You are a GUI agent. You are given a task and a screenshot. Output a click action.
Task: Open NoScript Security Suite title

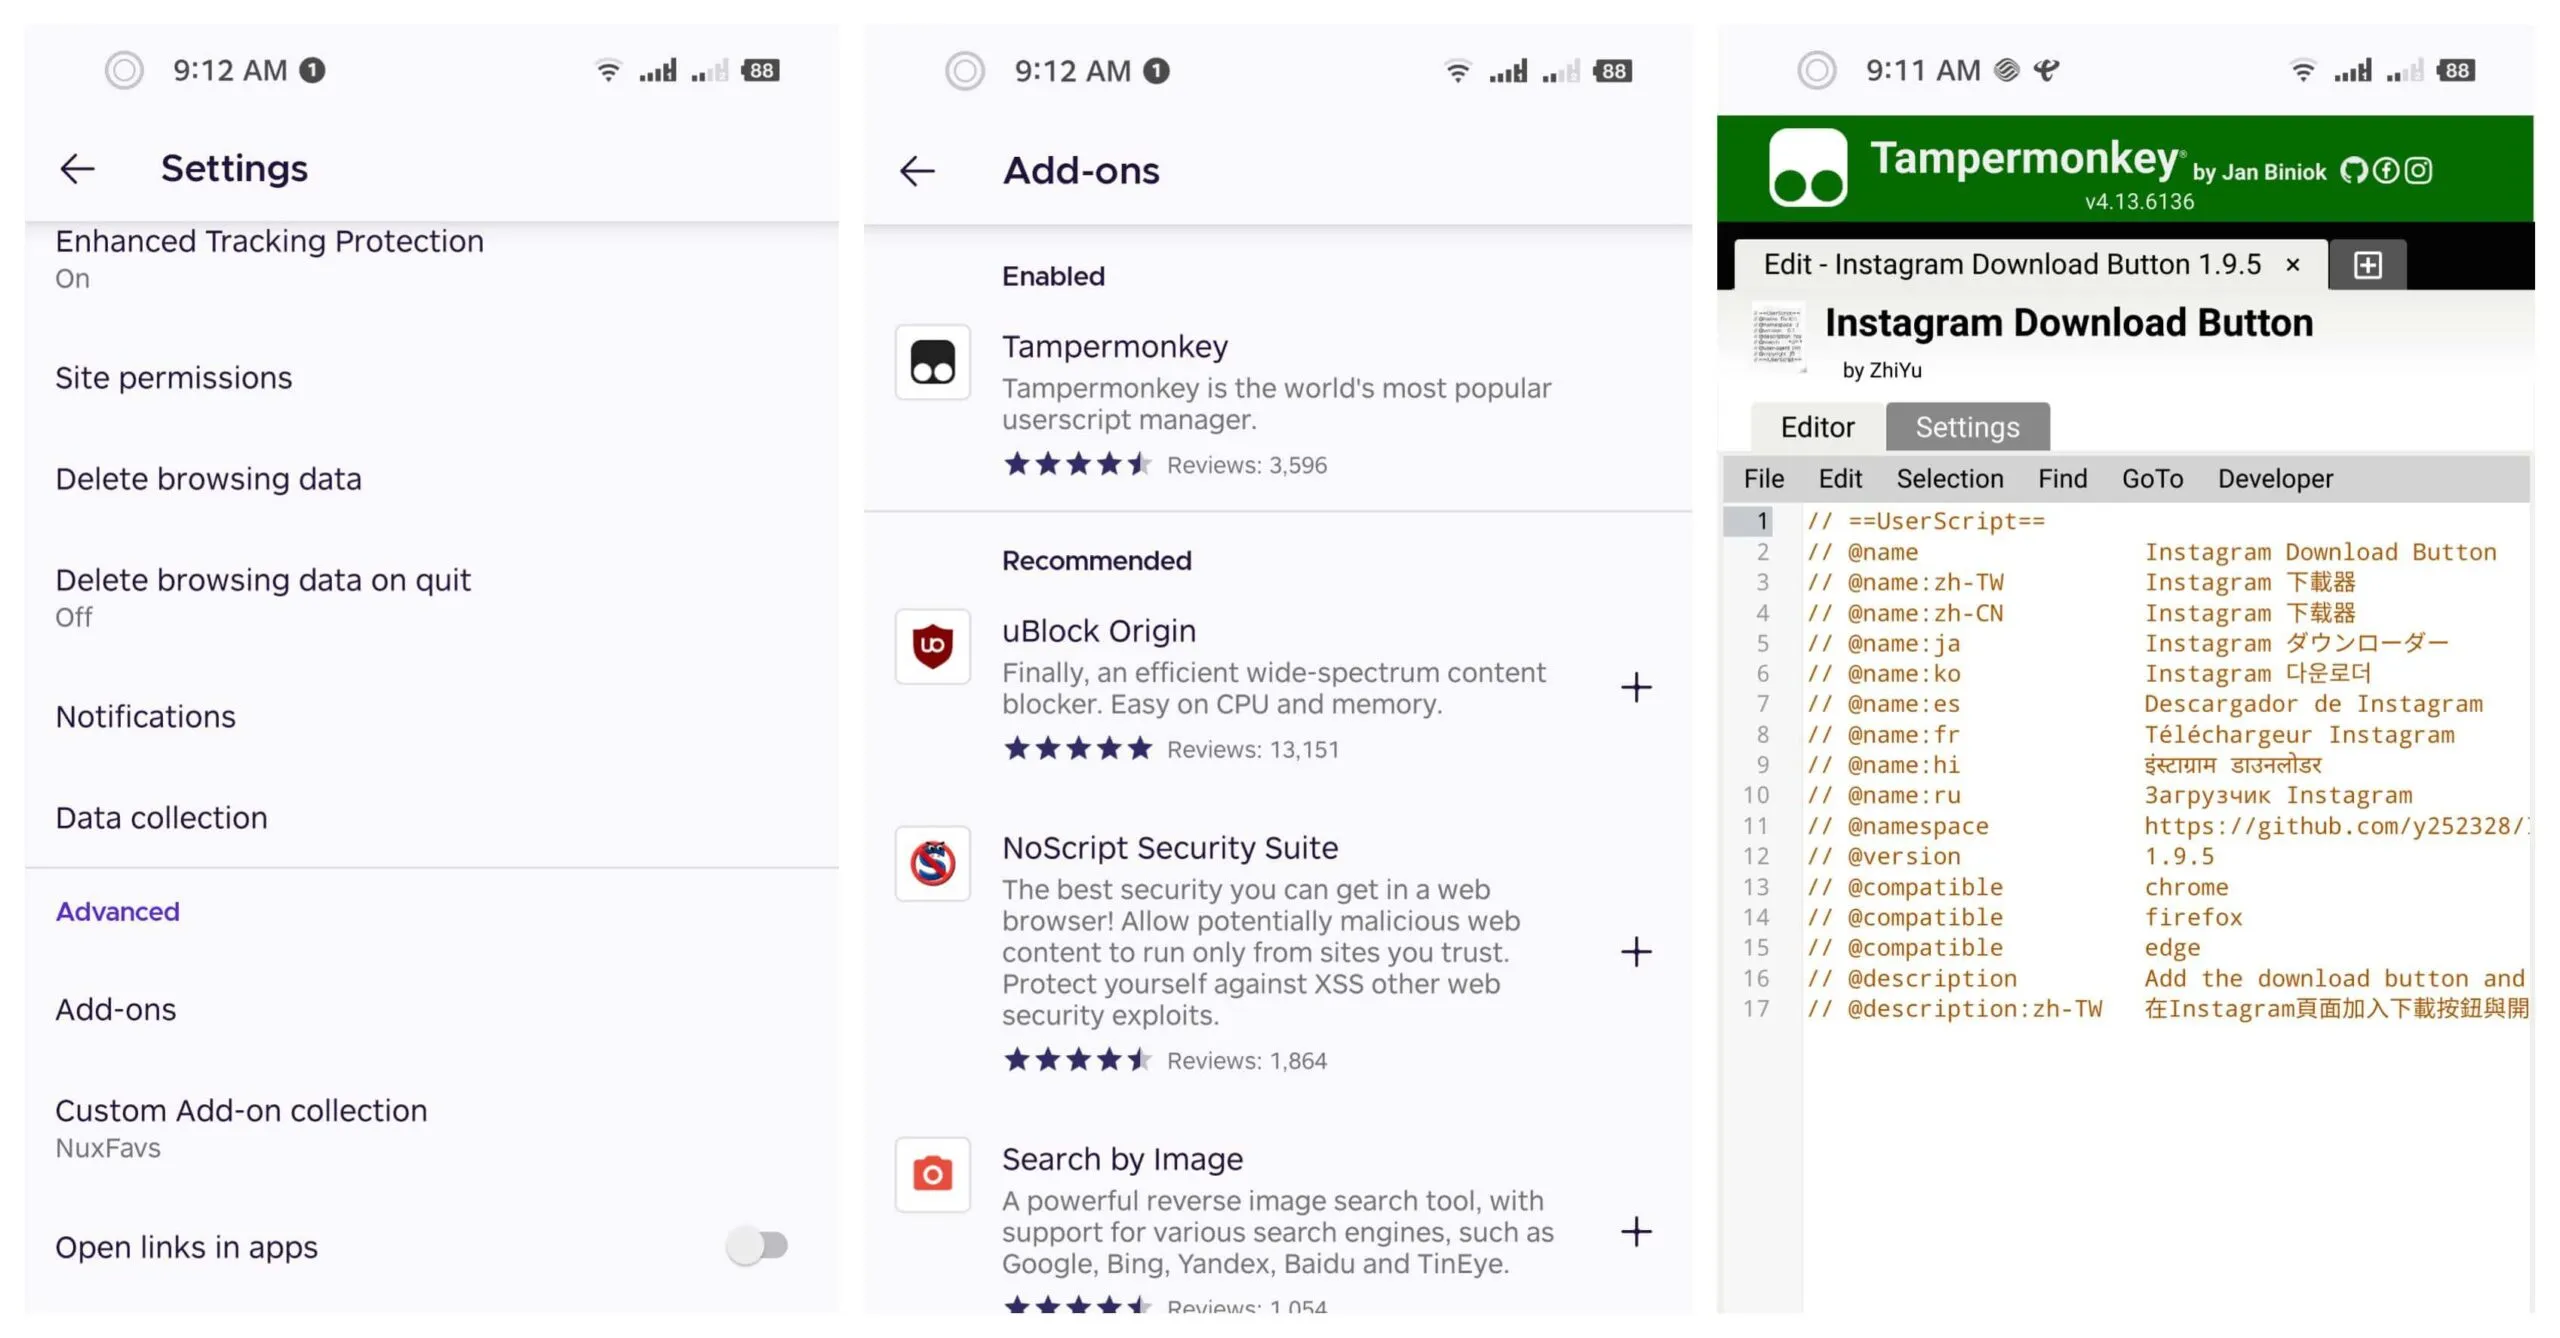(1170, 848)
